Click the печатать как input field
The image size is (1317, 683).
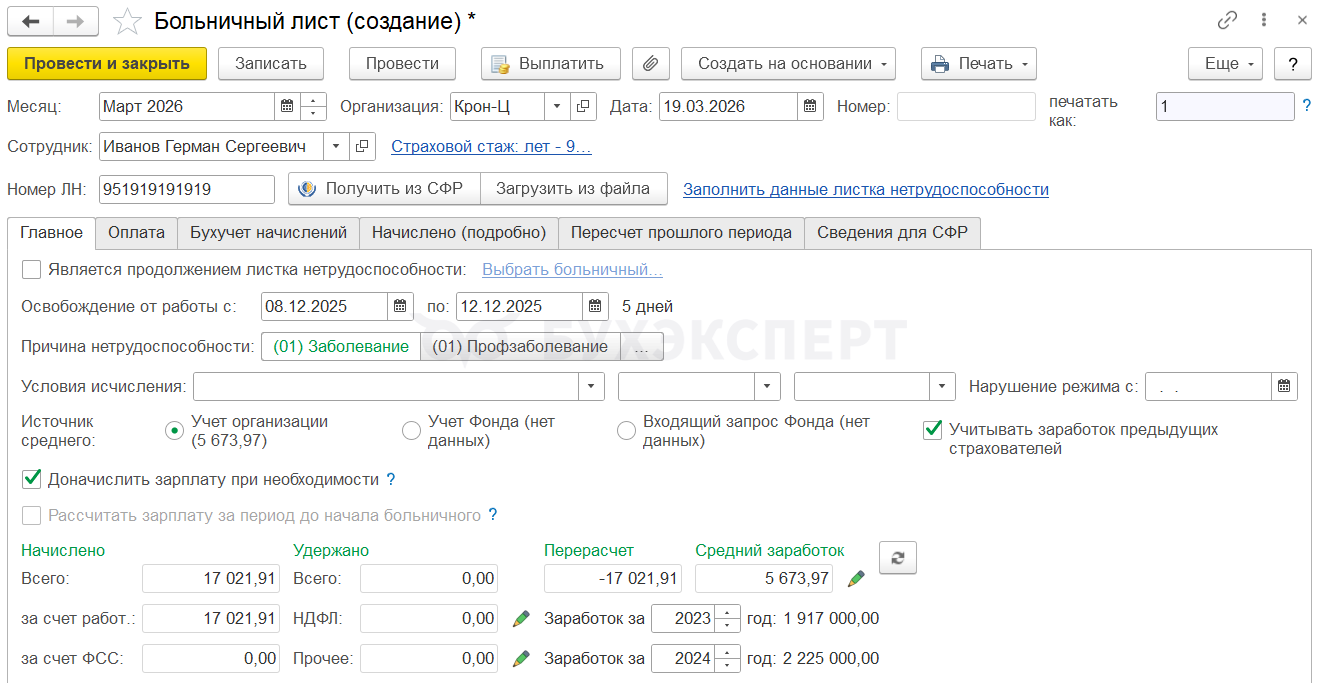point(1225,106)
